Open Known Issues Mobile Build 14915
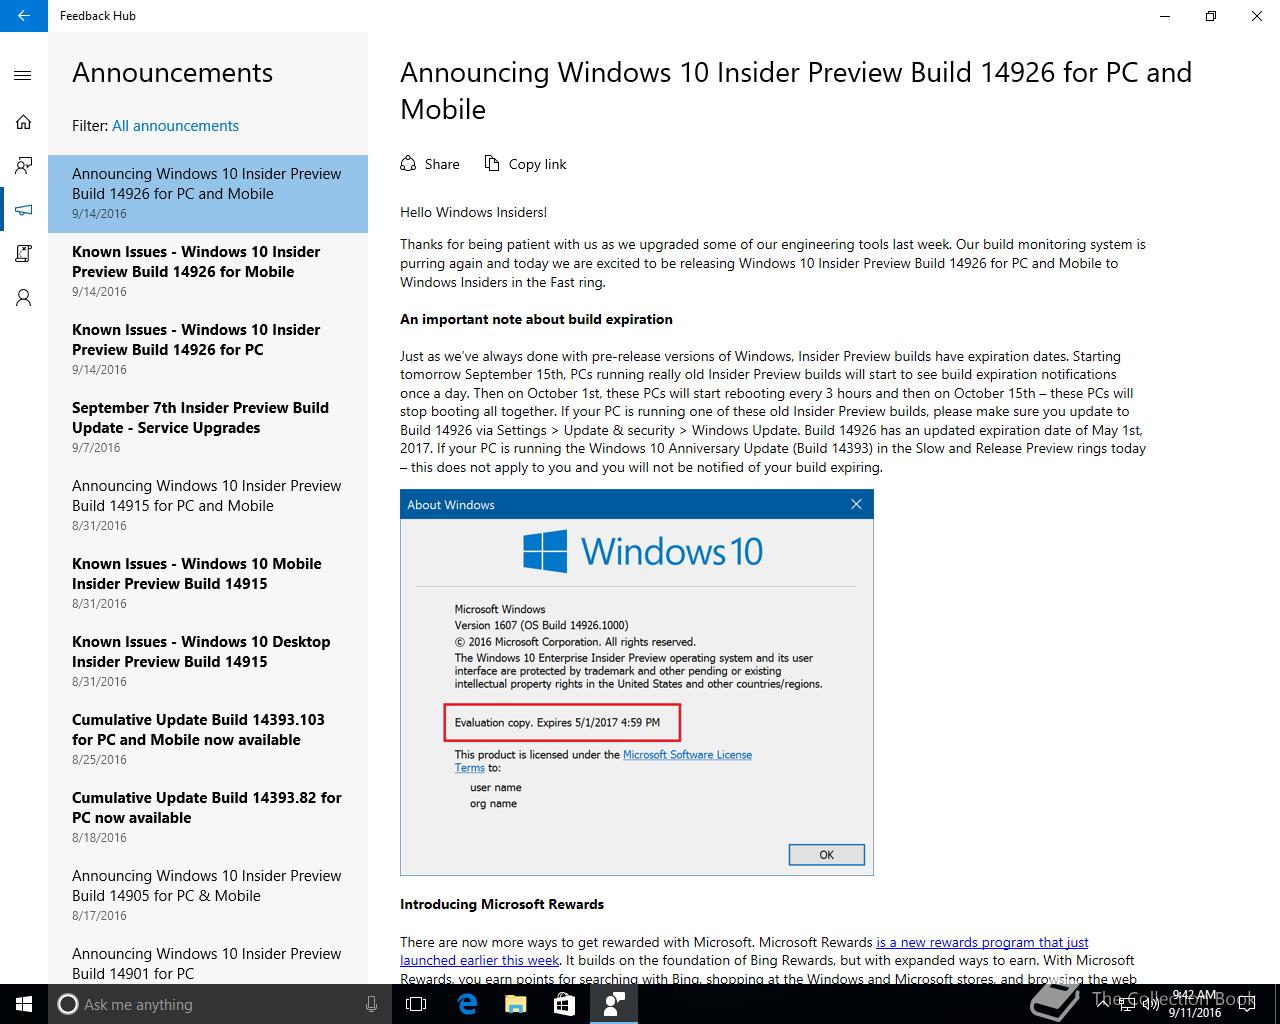 tap(208, 584)
